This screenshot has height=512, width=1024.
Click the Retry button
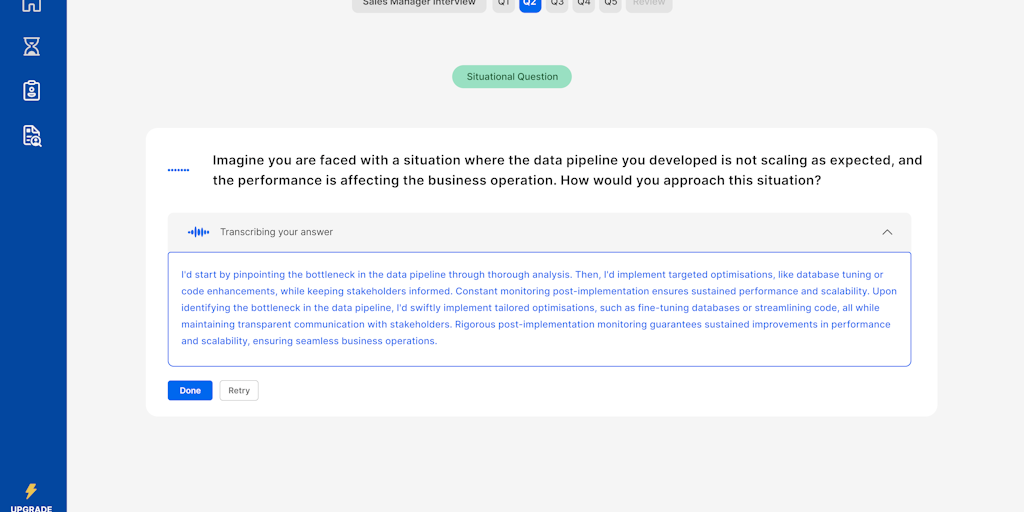(239, 391)
